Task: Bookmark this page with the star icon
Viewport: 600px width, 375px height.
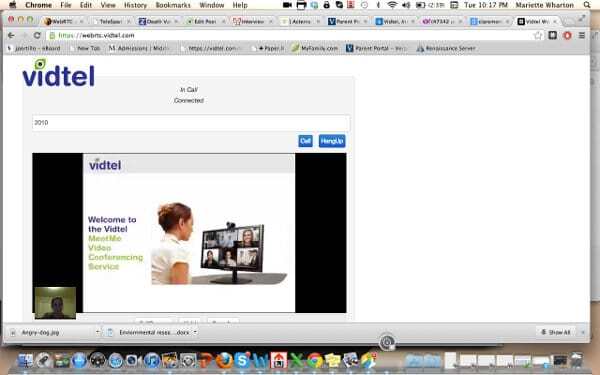Action: pyautogui.click(x=538, y=36)
